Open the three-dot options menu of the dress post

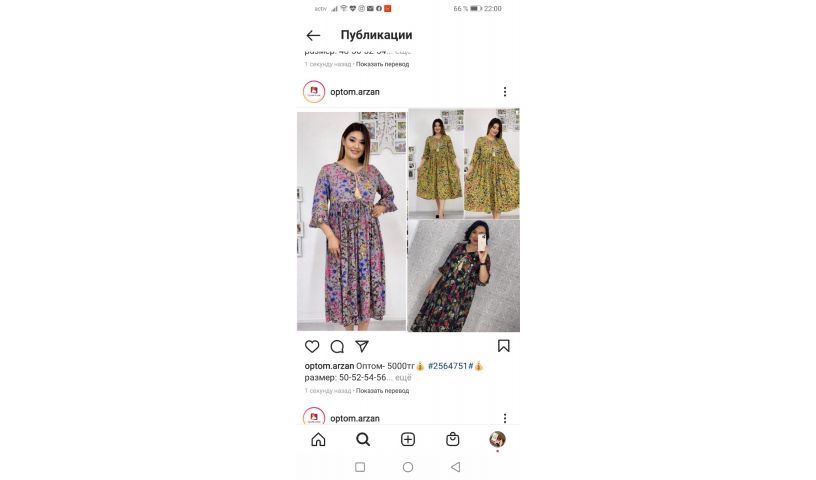coord(505,92)
